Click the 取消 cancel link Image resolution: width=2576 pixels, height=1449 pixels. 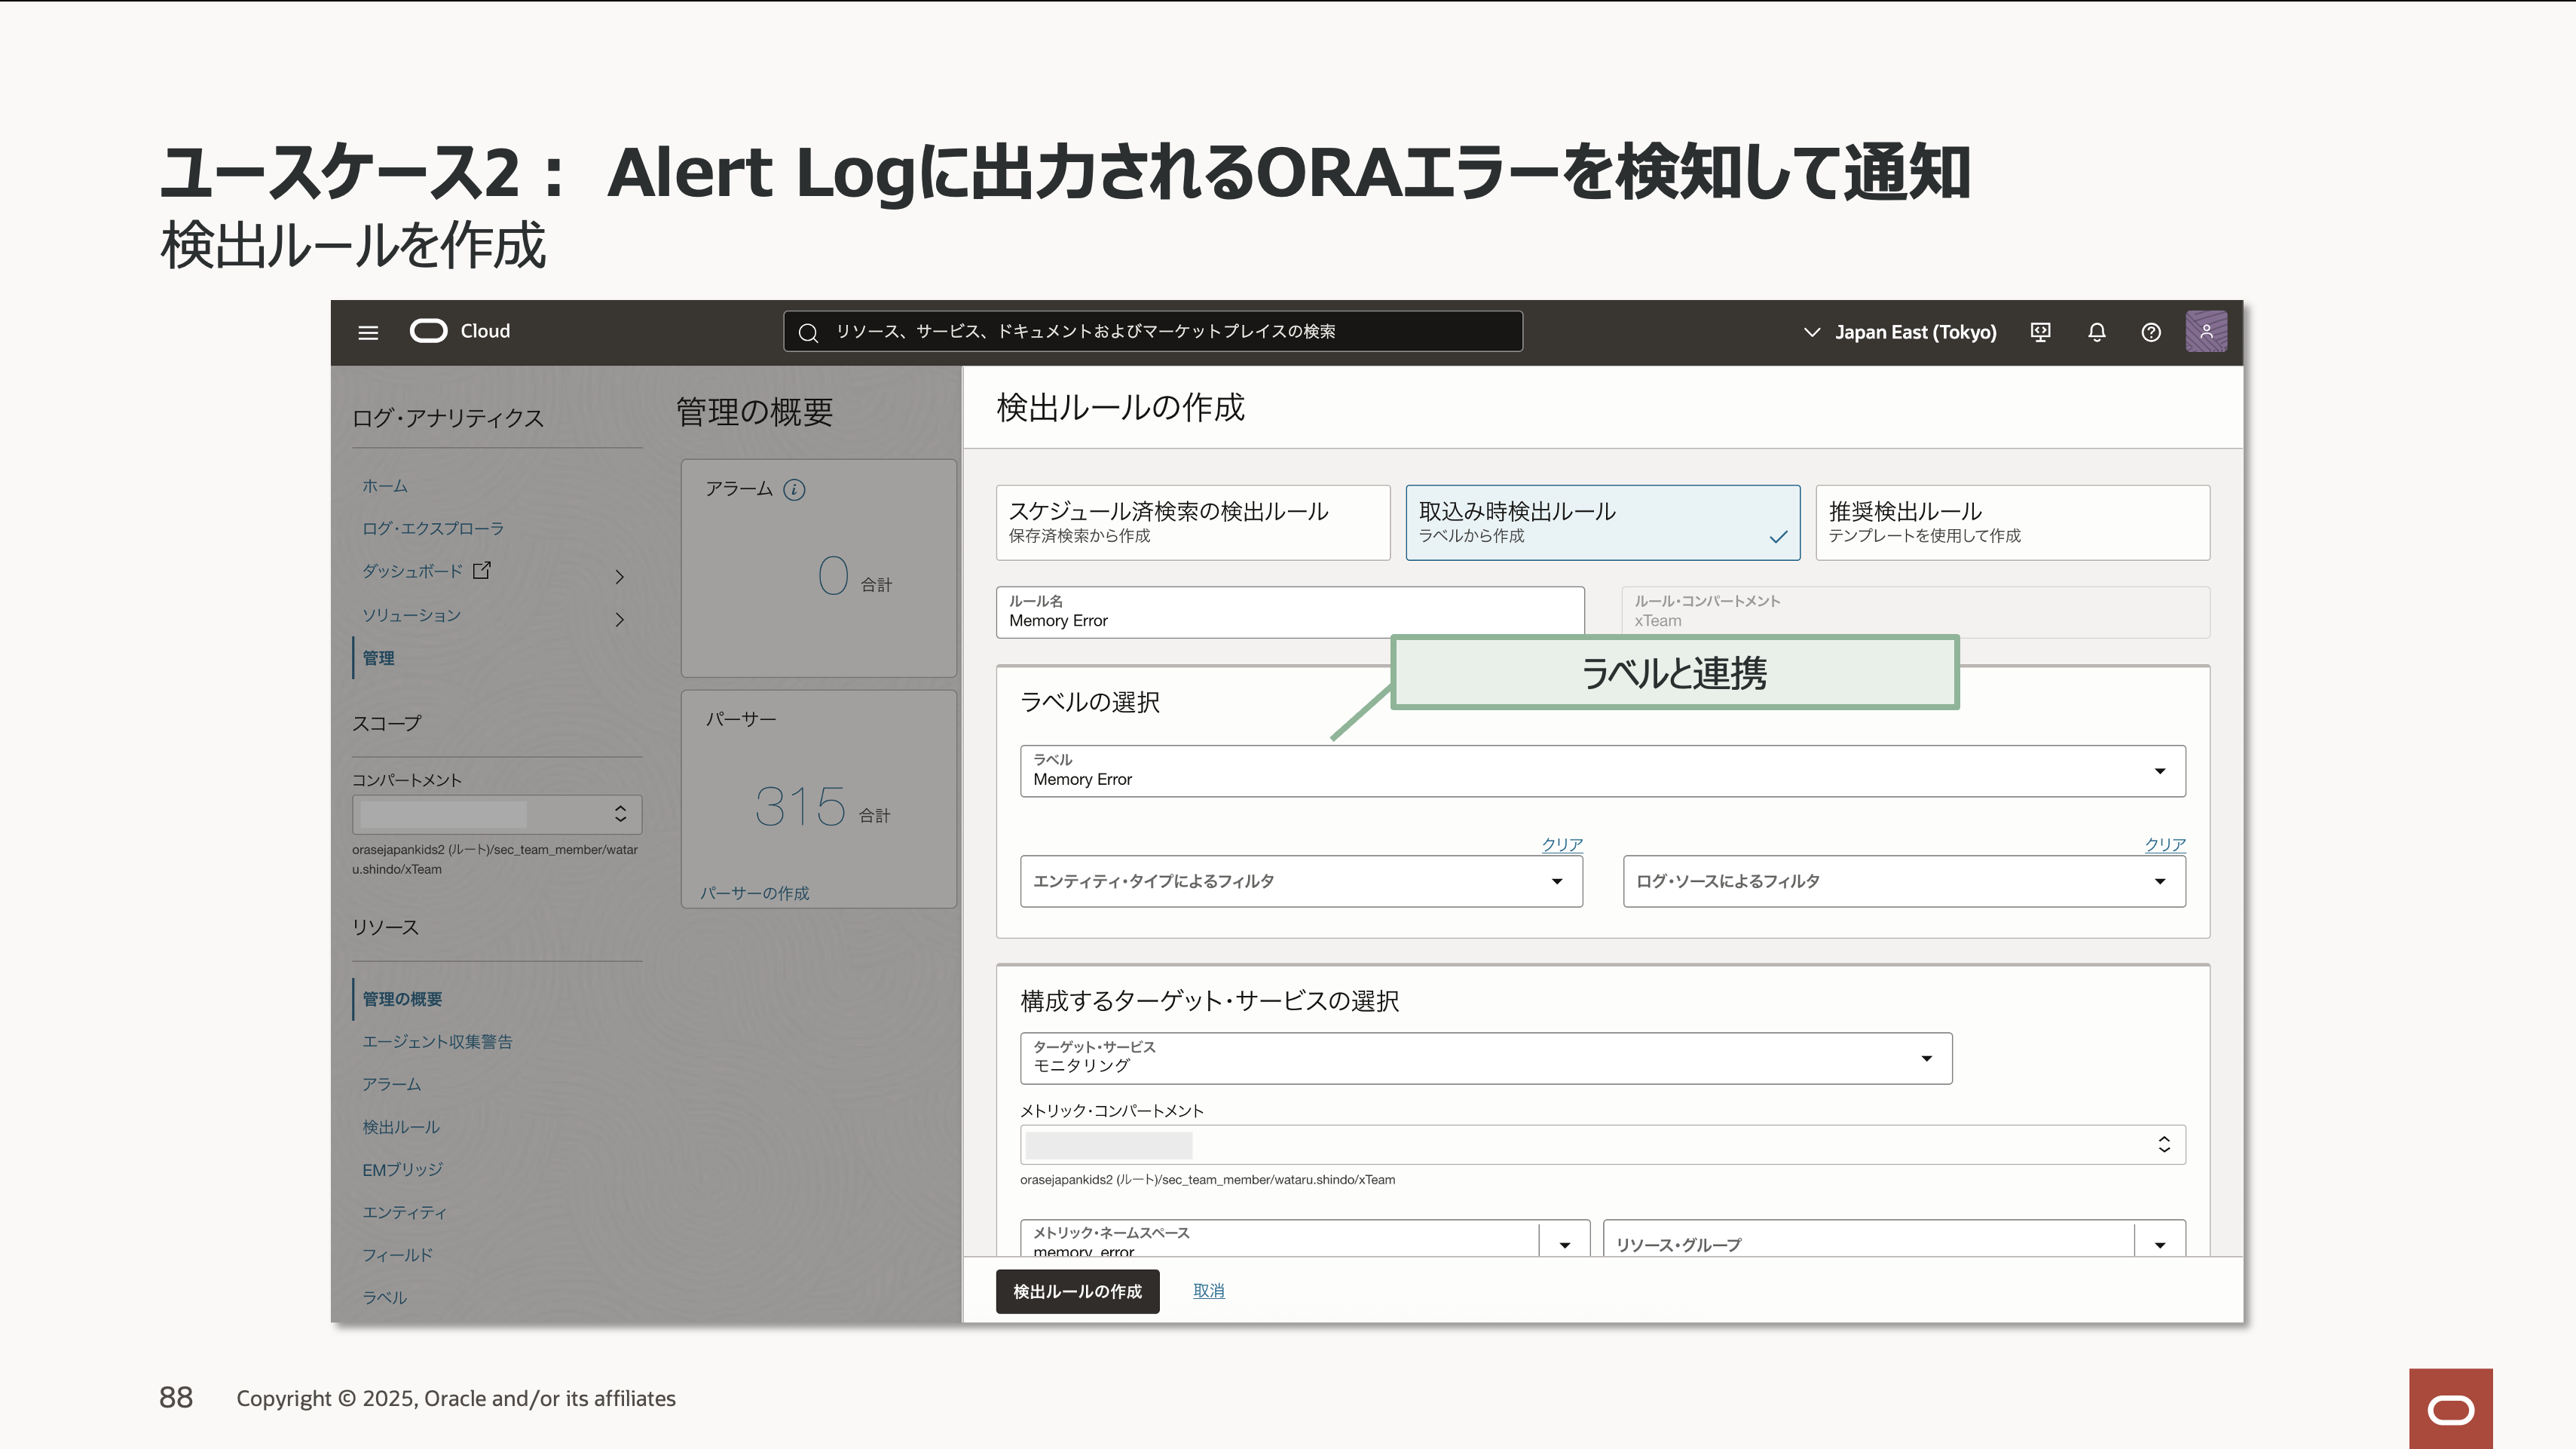coord(1208,1291)
